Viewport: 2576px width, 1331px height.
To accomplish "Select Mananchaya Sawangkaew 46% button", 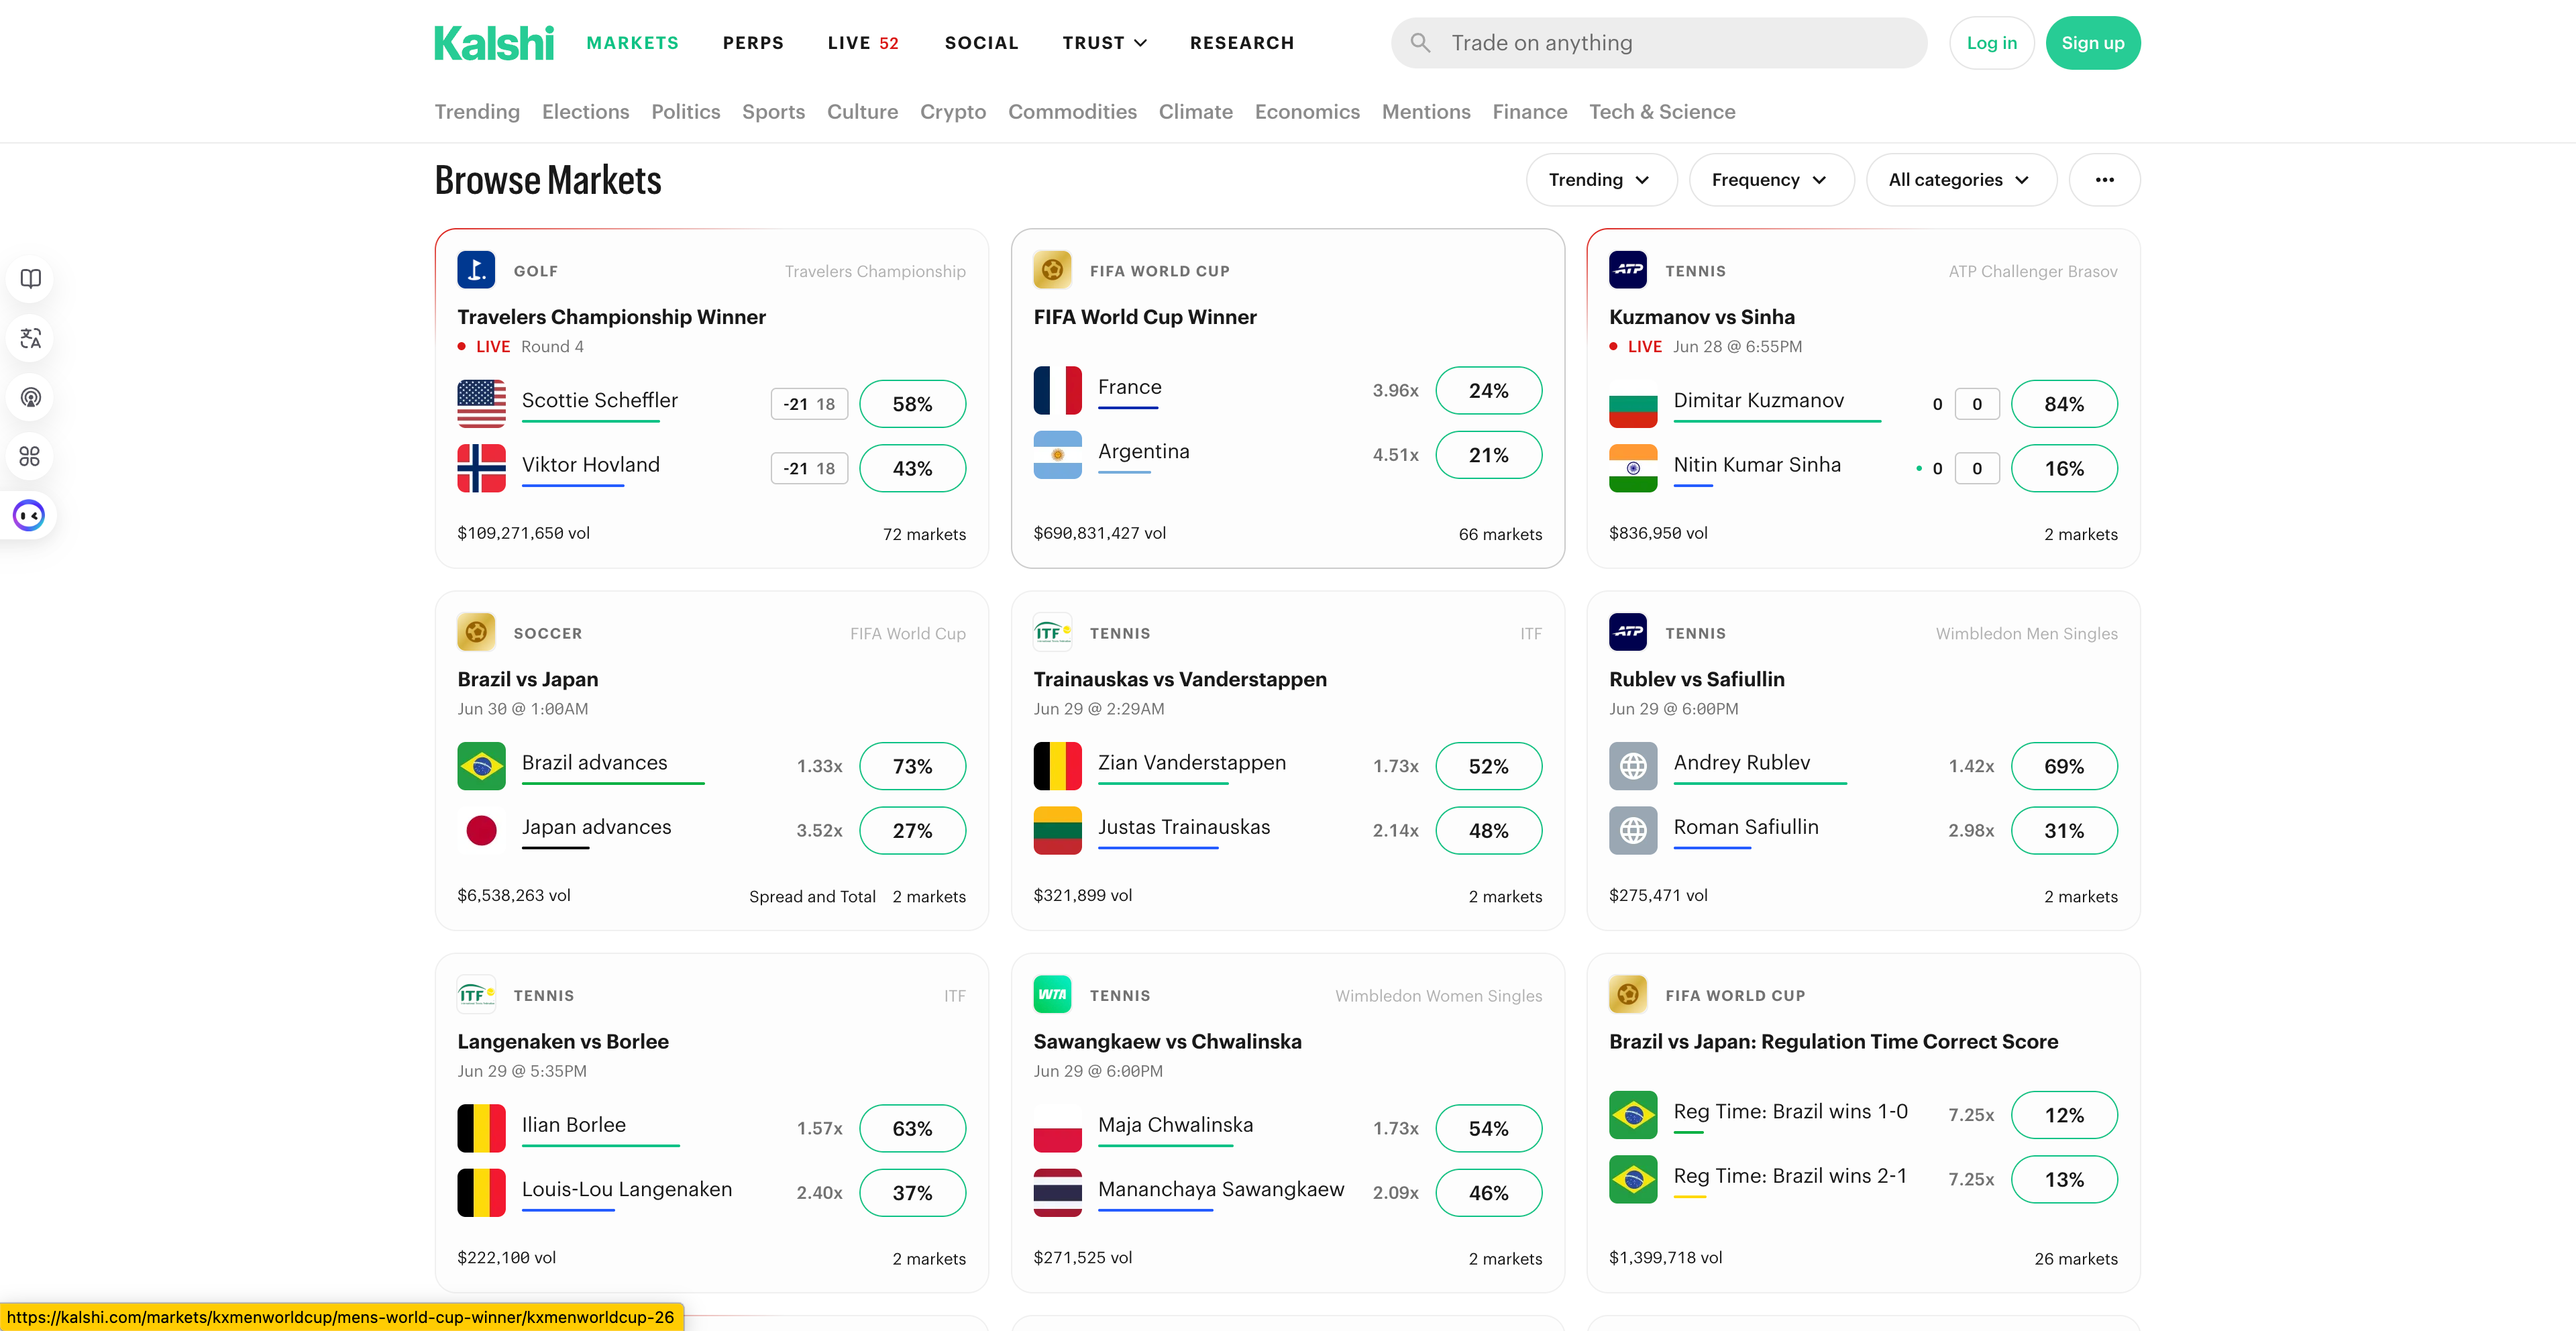I will [x=1488, y=1192].
